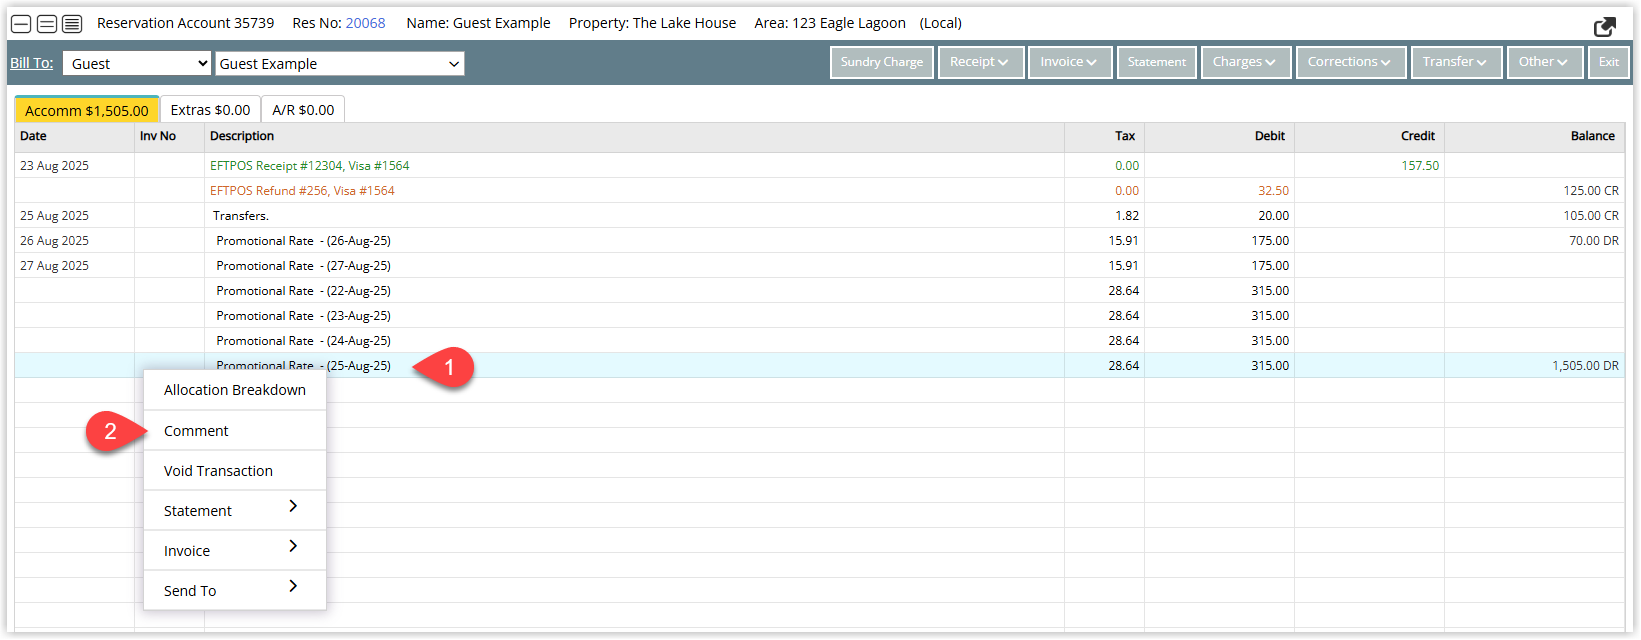Click the 70.00 DR balance
Screen dimensions: 1641x640
[x=1594, y=241]
